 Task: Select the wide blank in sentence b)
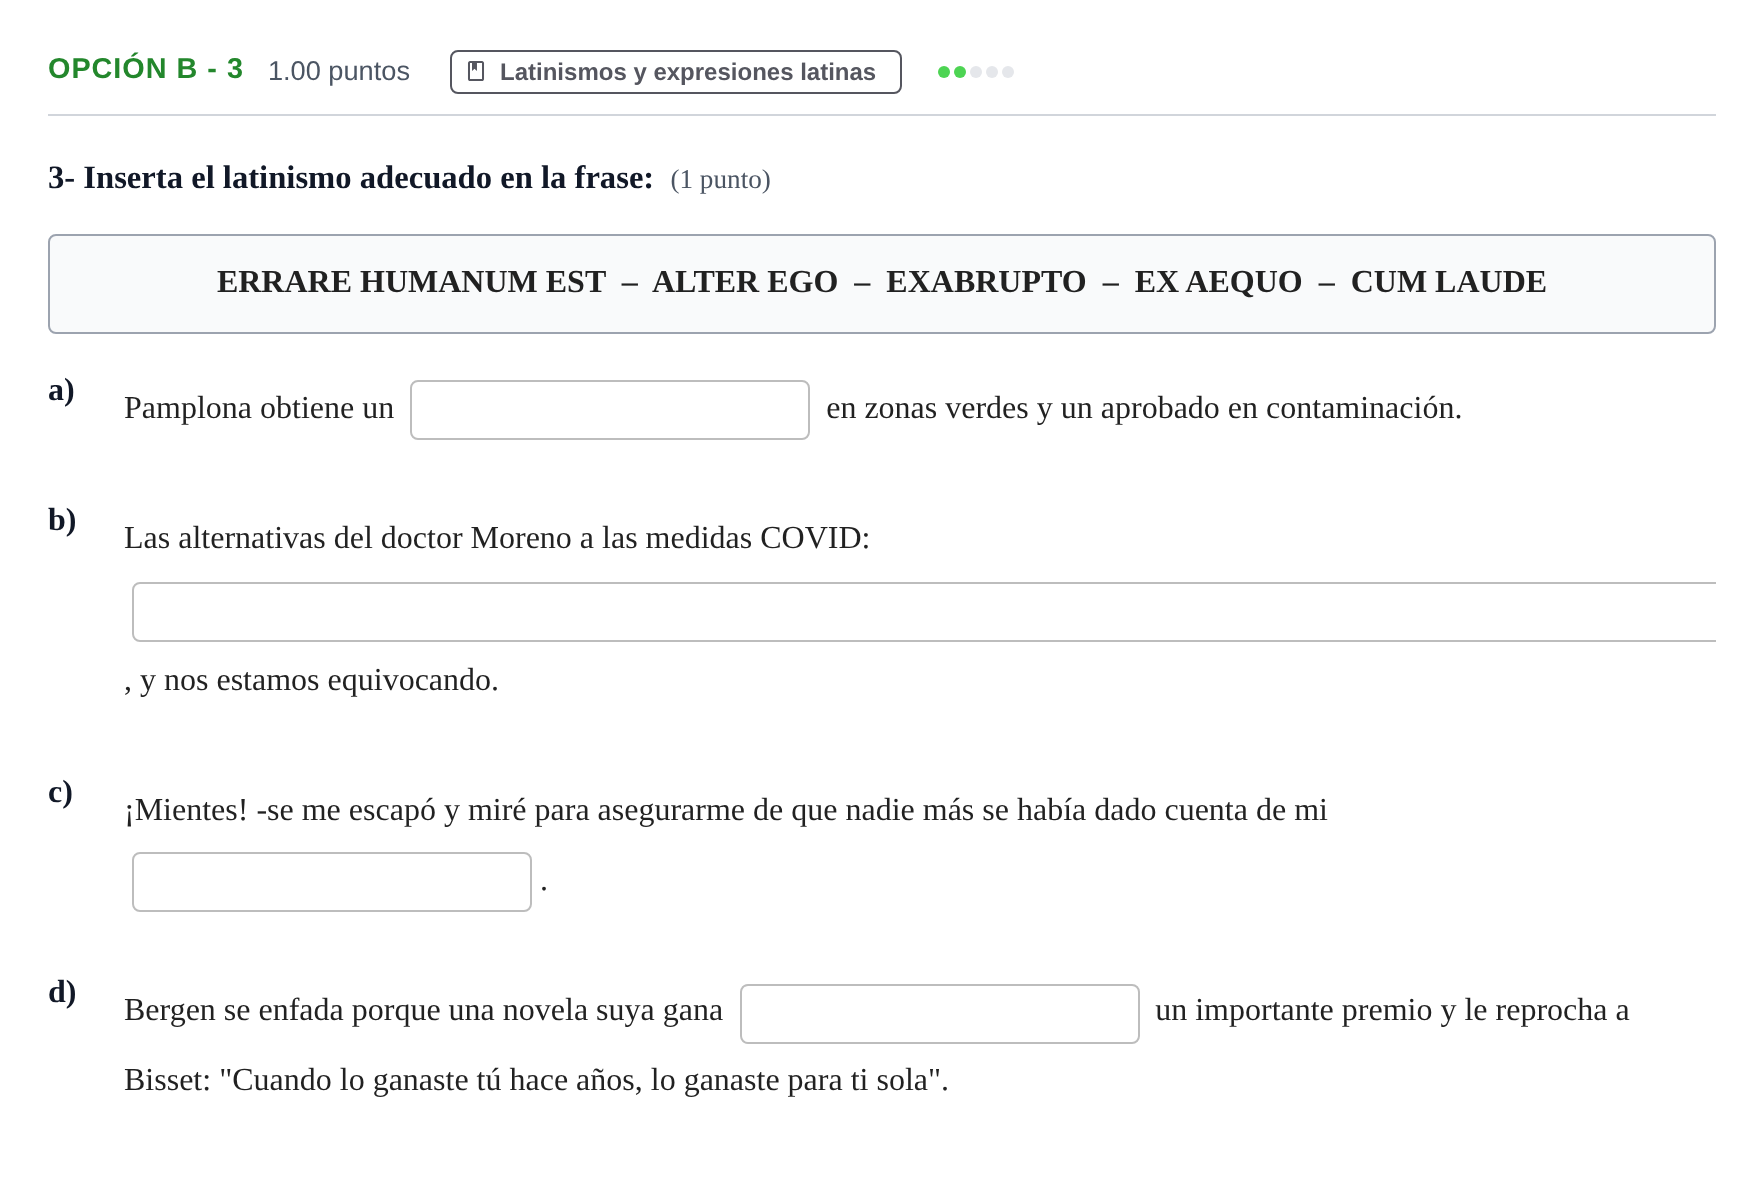pyautogui.click(x=924, y=612)
